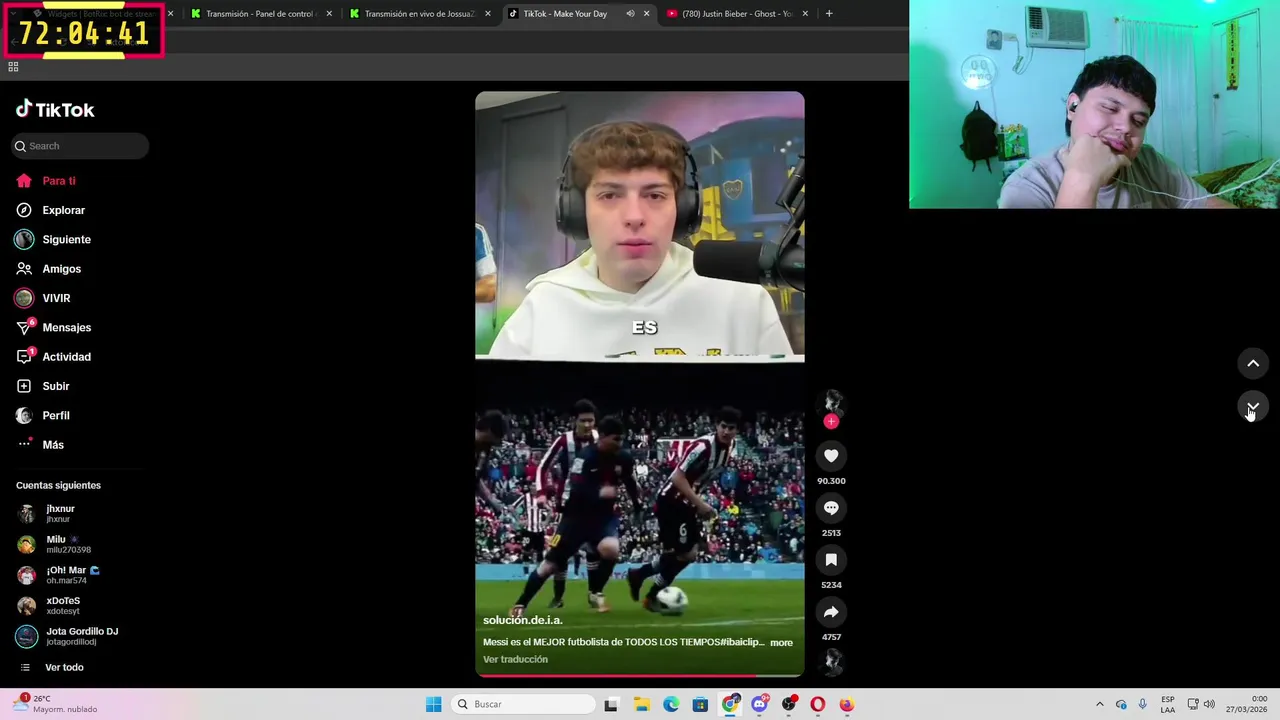
Task: Switch to Transmisión en vivo de Jossua tab
Action: coord(418,14)
